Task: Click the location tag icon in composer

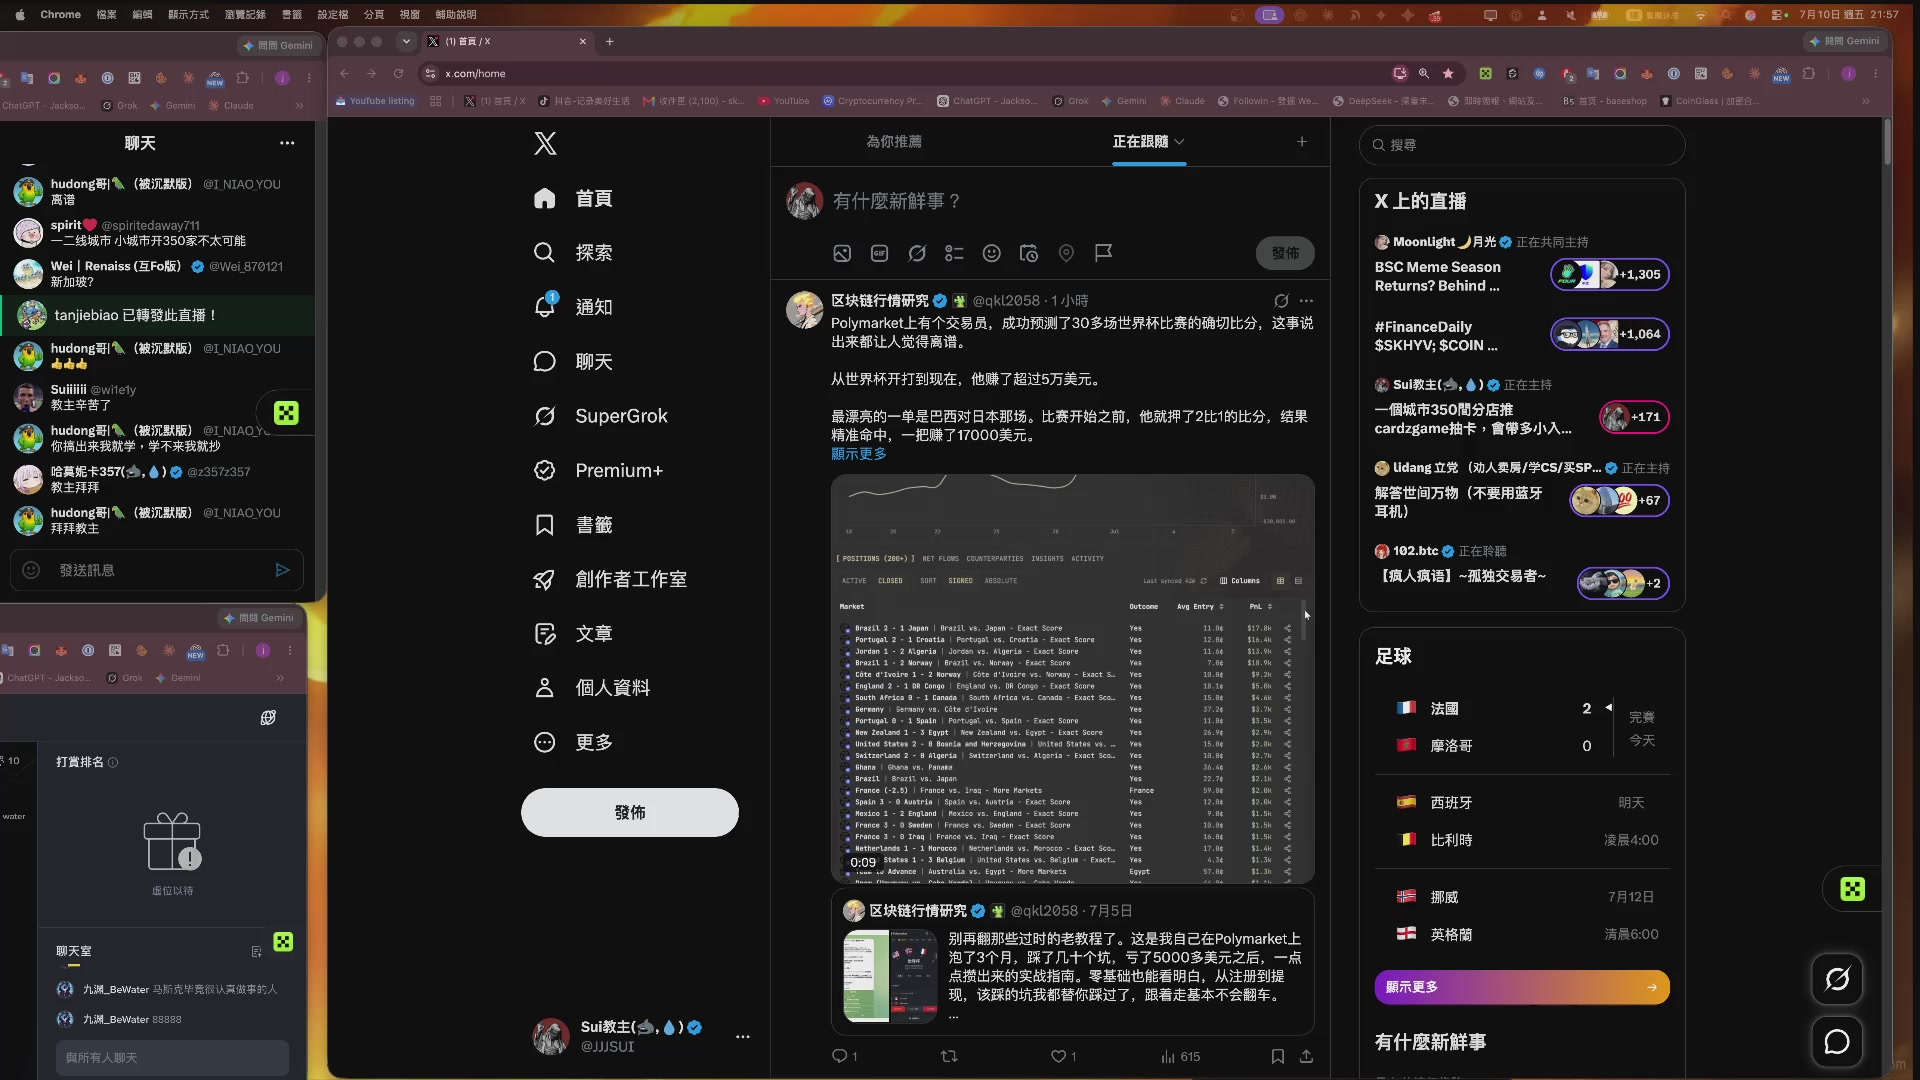Action: tap(1066, 253)
